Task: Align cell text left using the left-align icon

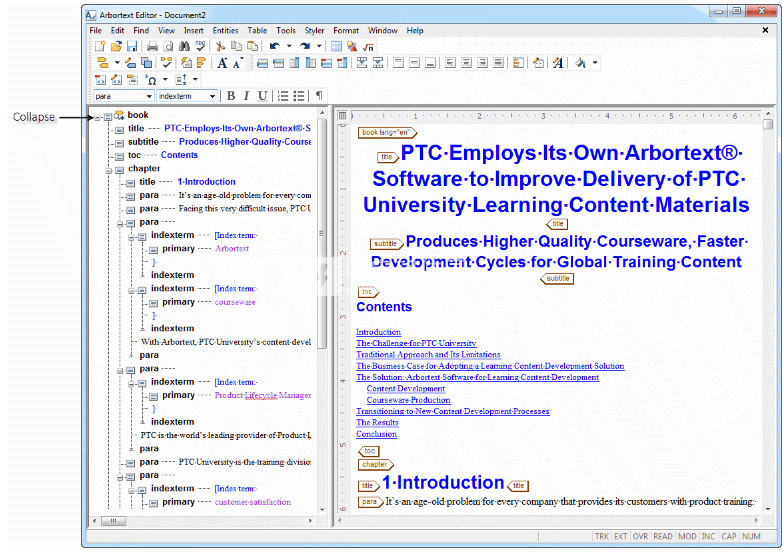Action: [450, 63]
